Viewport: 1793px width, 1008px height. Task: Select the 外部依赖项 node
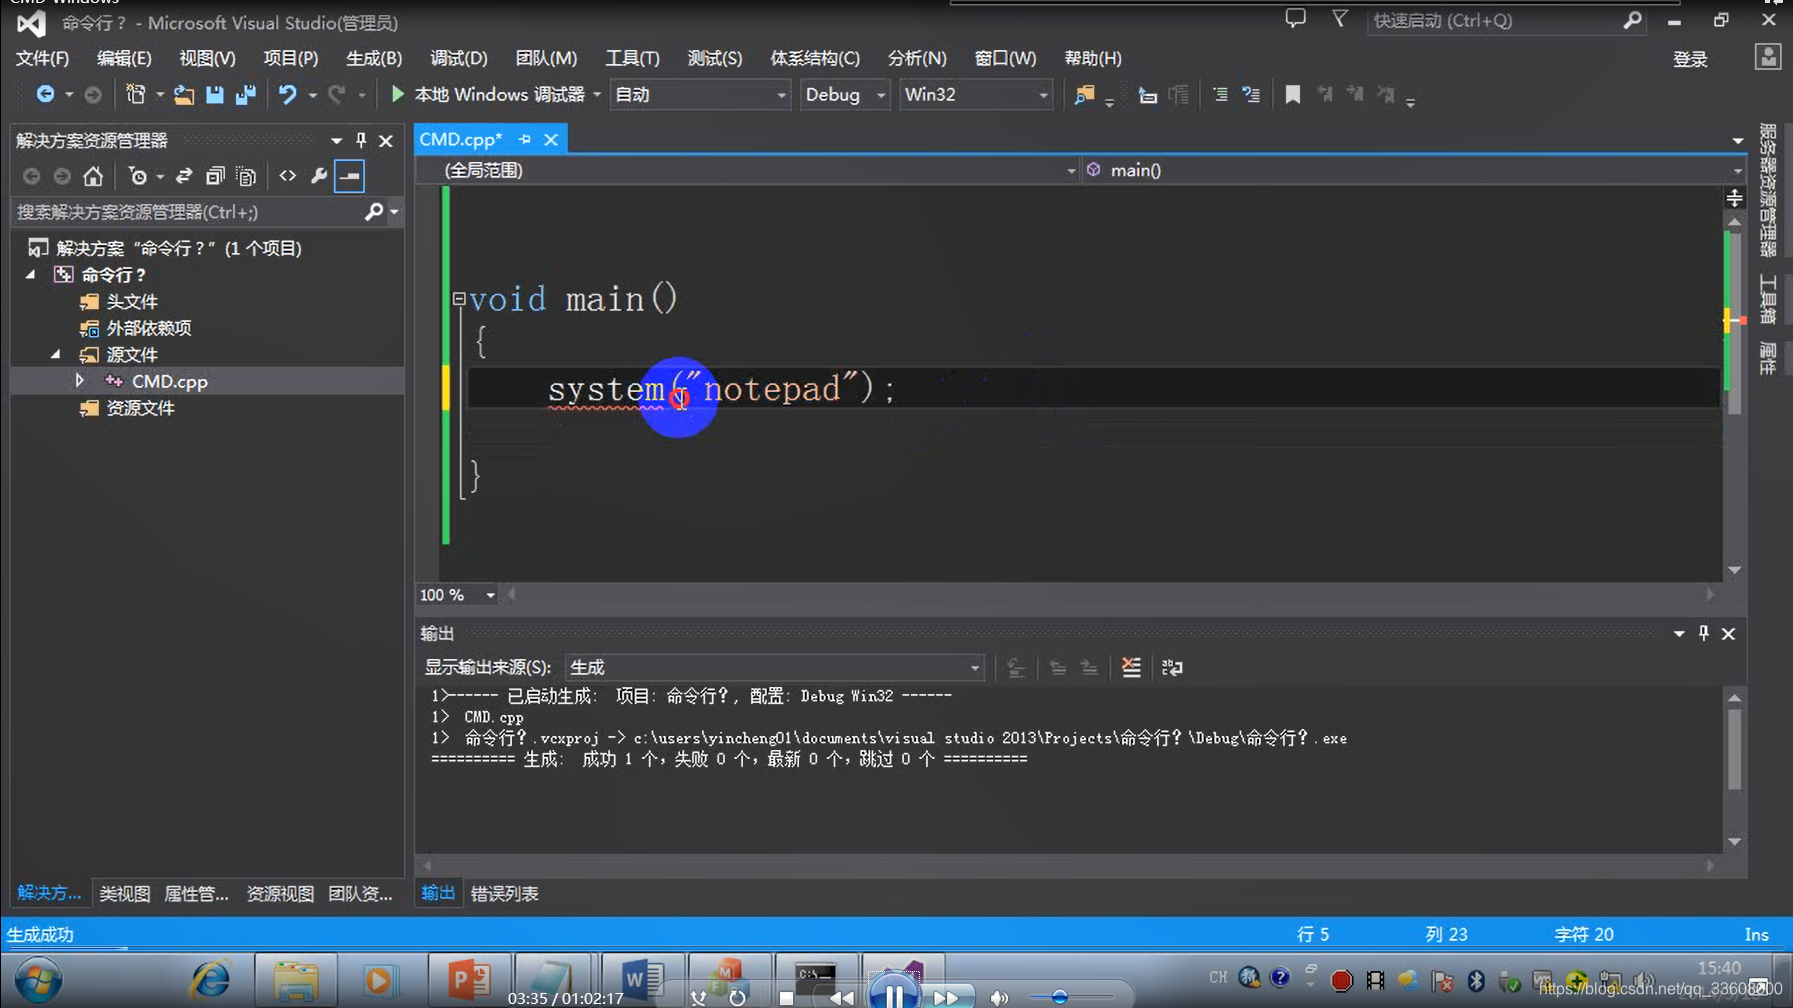coord(148,328)
